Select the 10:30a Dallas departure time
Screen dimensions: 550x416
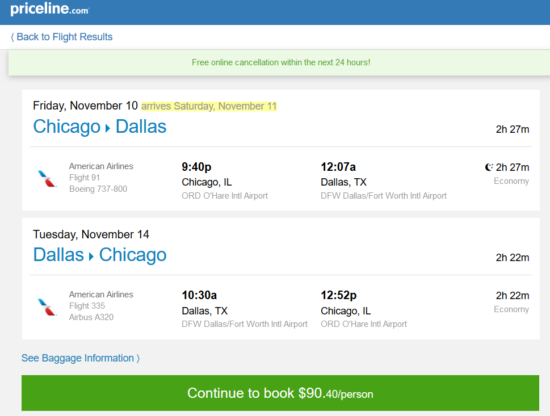click(199, 295)
